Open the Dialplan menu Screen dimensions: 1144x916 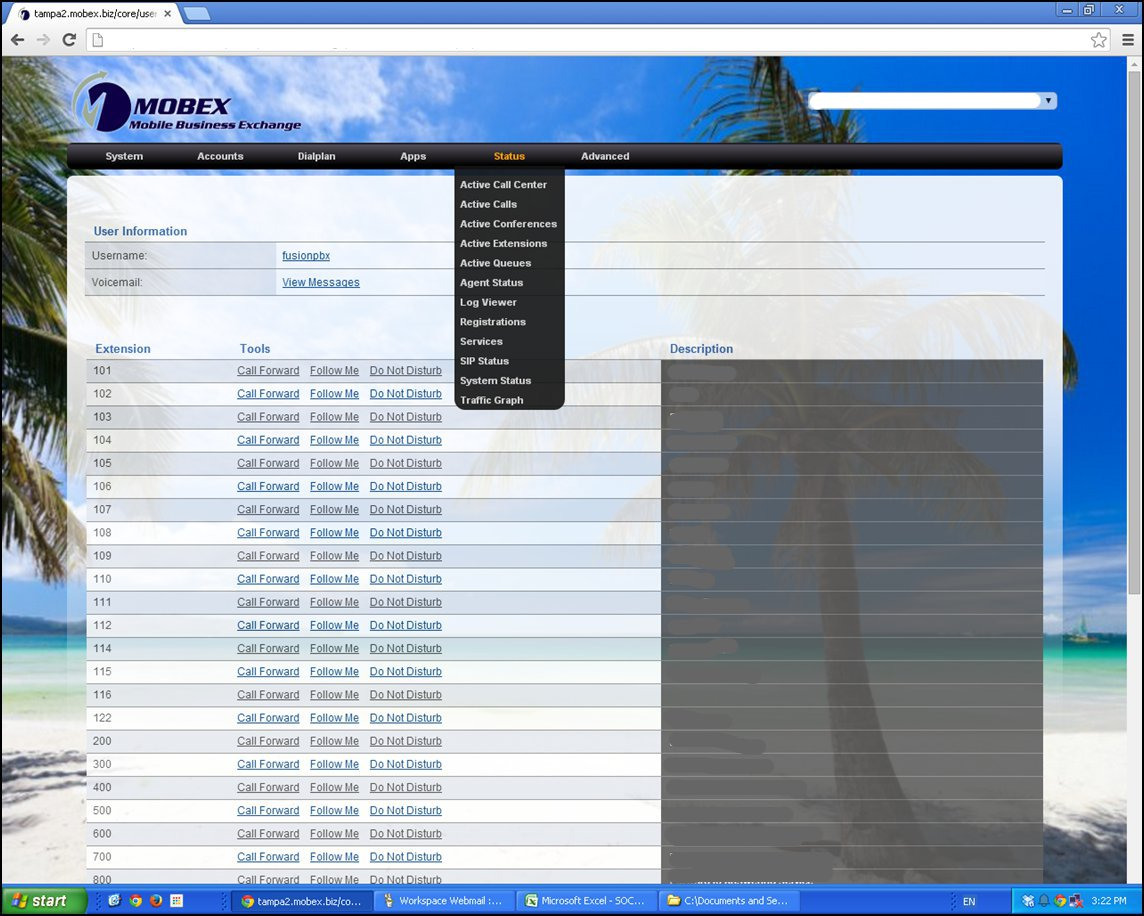tap(316, 156)
